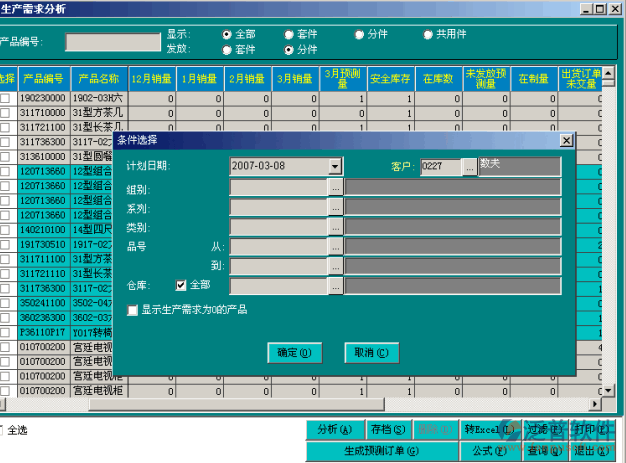The height and width of the screenshot is (463, 626).
Task: Close the 条件选择 dialog with X
Action: 566,141
